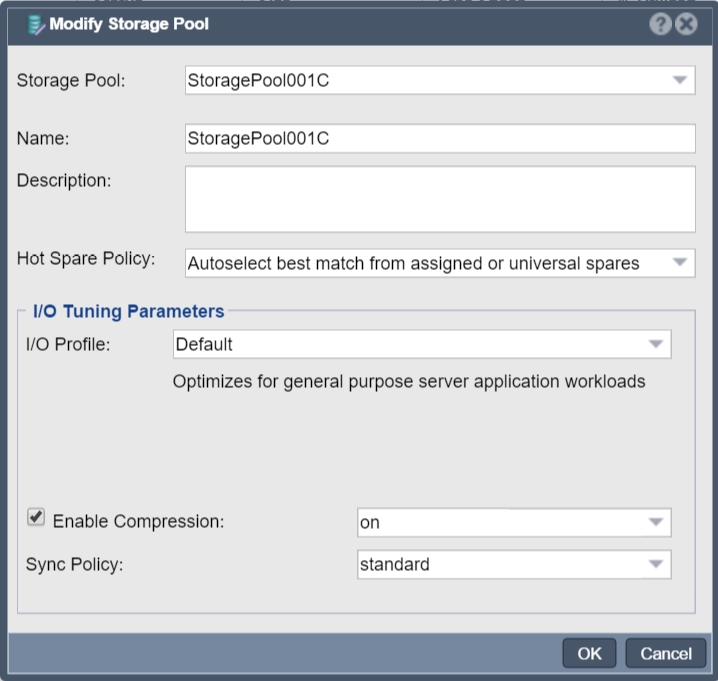Click the storage pool database icon in title bar

point(35,25)
